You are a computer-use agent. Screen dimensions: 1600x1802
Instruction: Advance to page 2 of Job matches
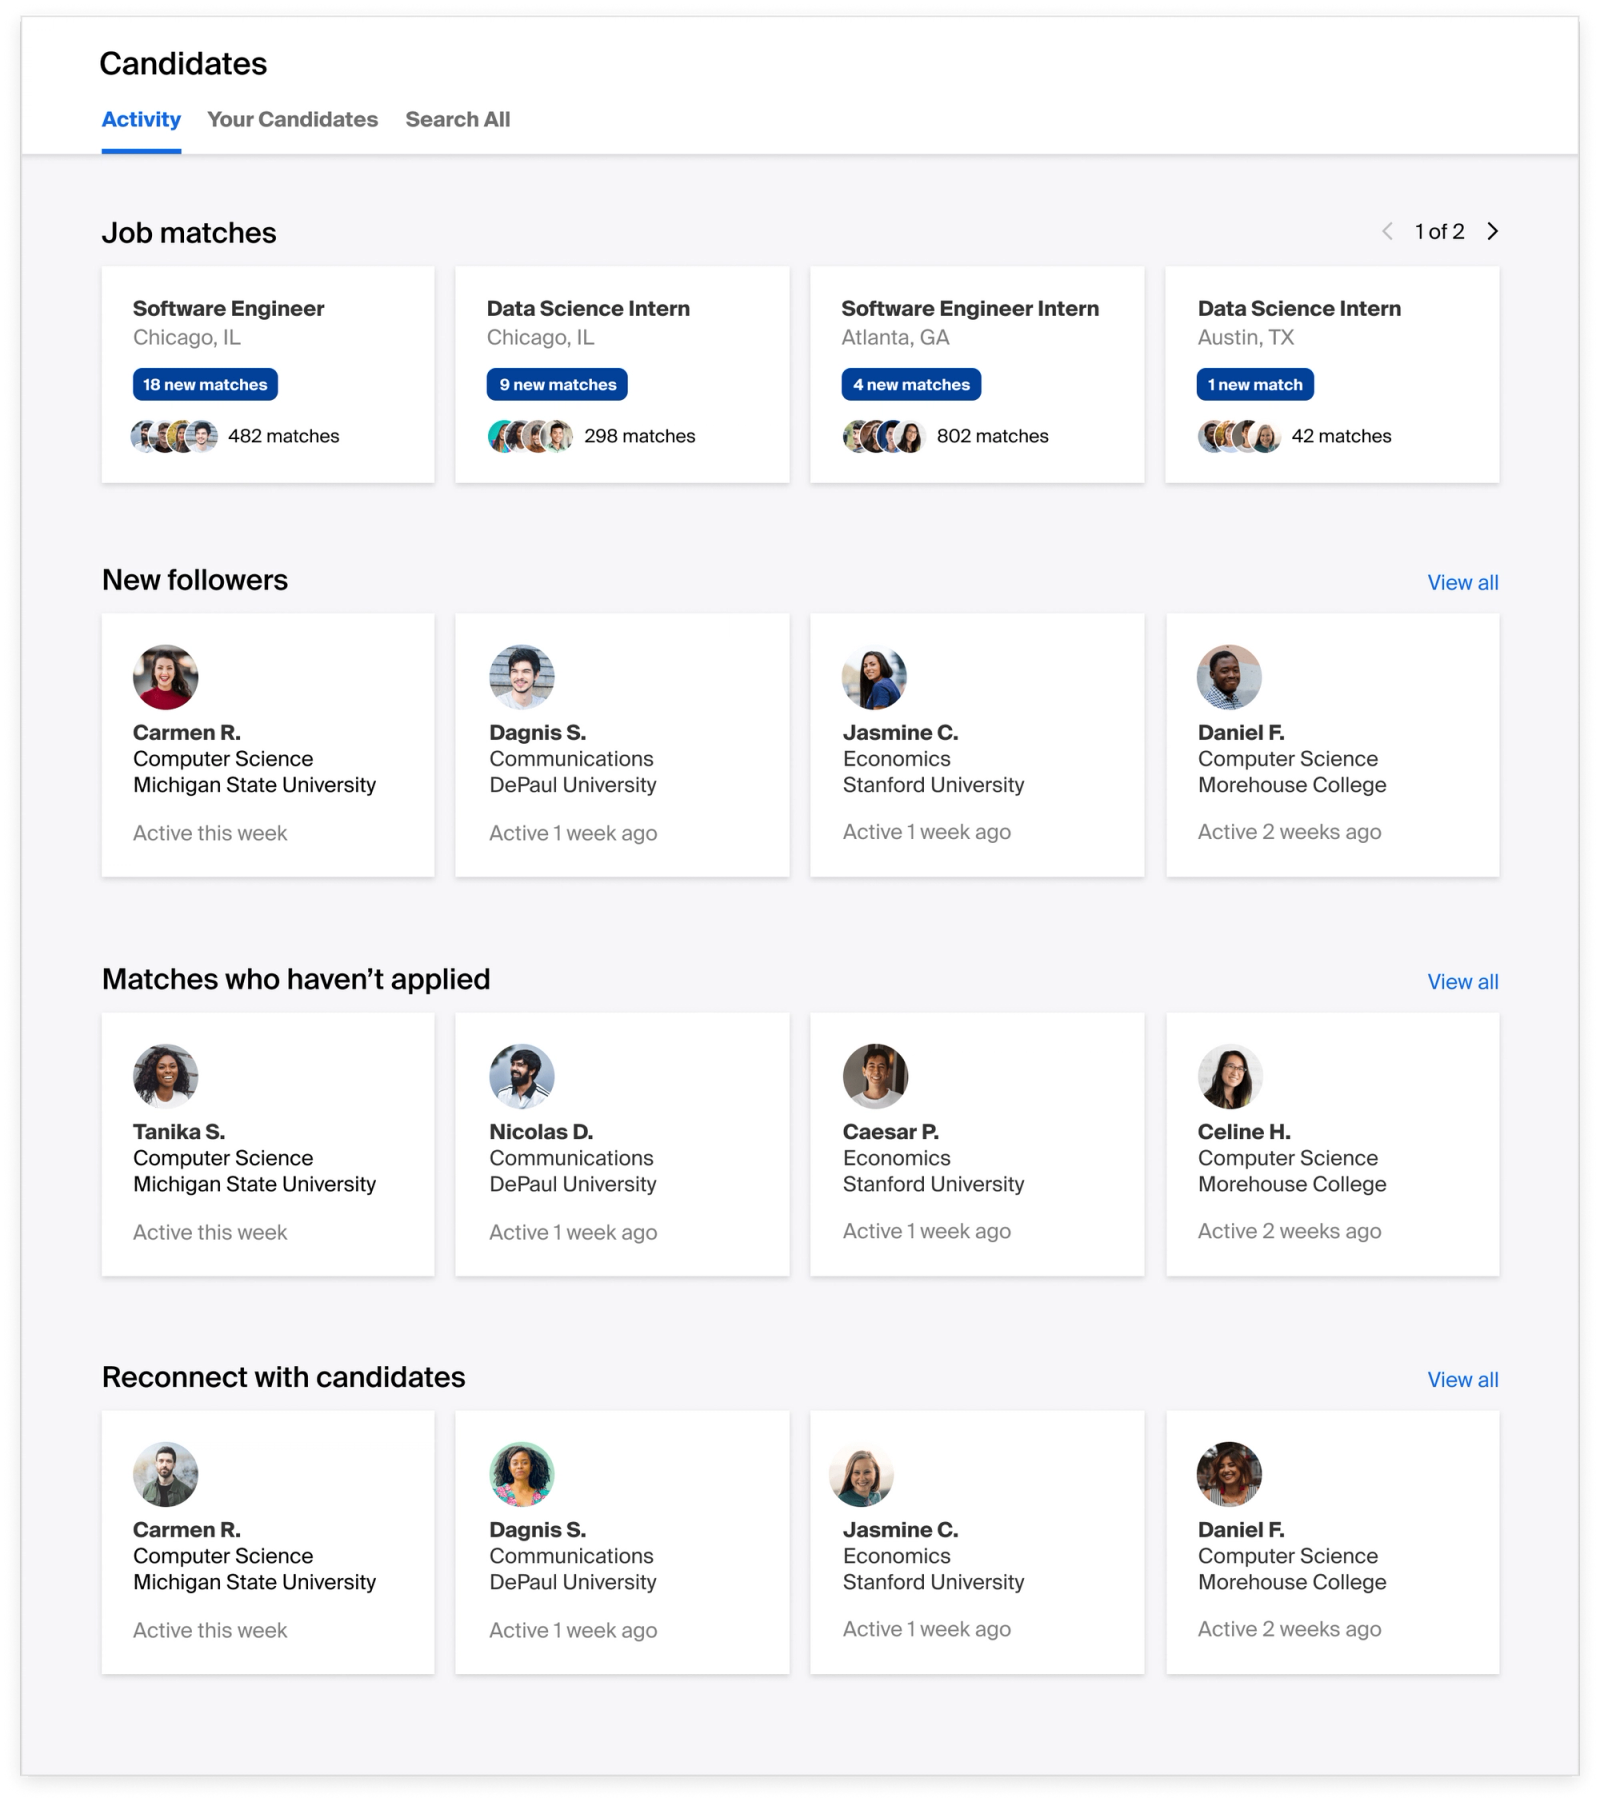(1493, 231)
